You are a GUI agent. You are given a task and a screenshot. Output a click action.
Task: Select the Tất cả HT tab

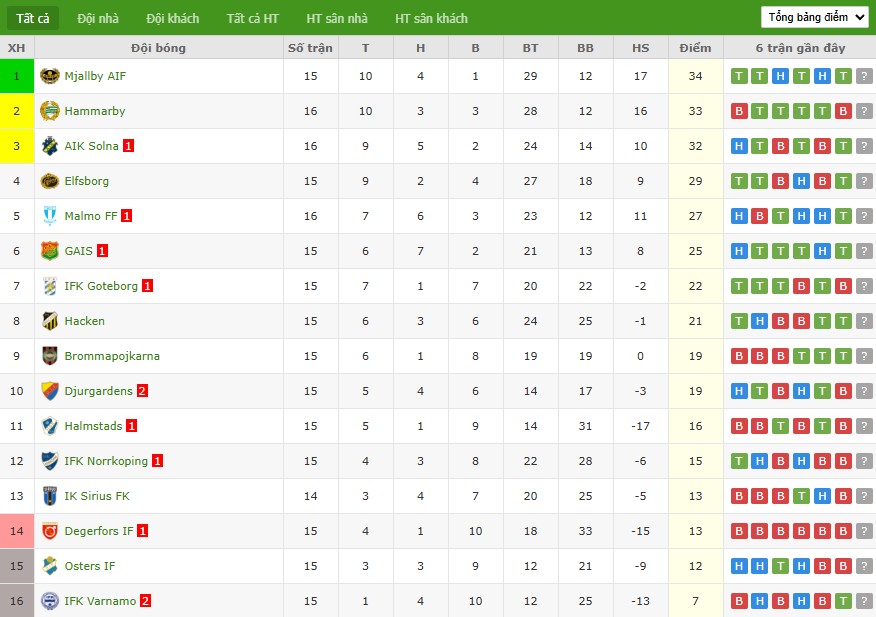253,18
